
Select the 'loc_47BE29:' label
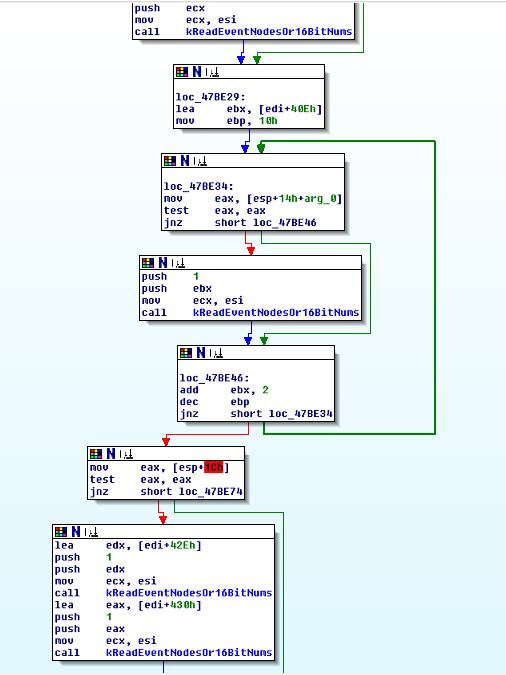210,97
